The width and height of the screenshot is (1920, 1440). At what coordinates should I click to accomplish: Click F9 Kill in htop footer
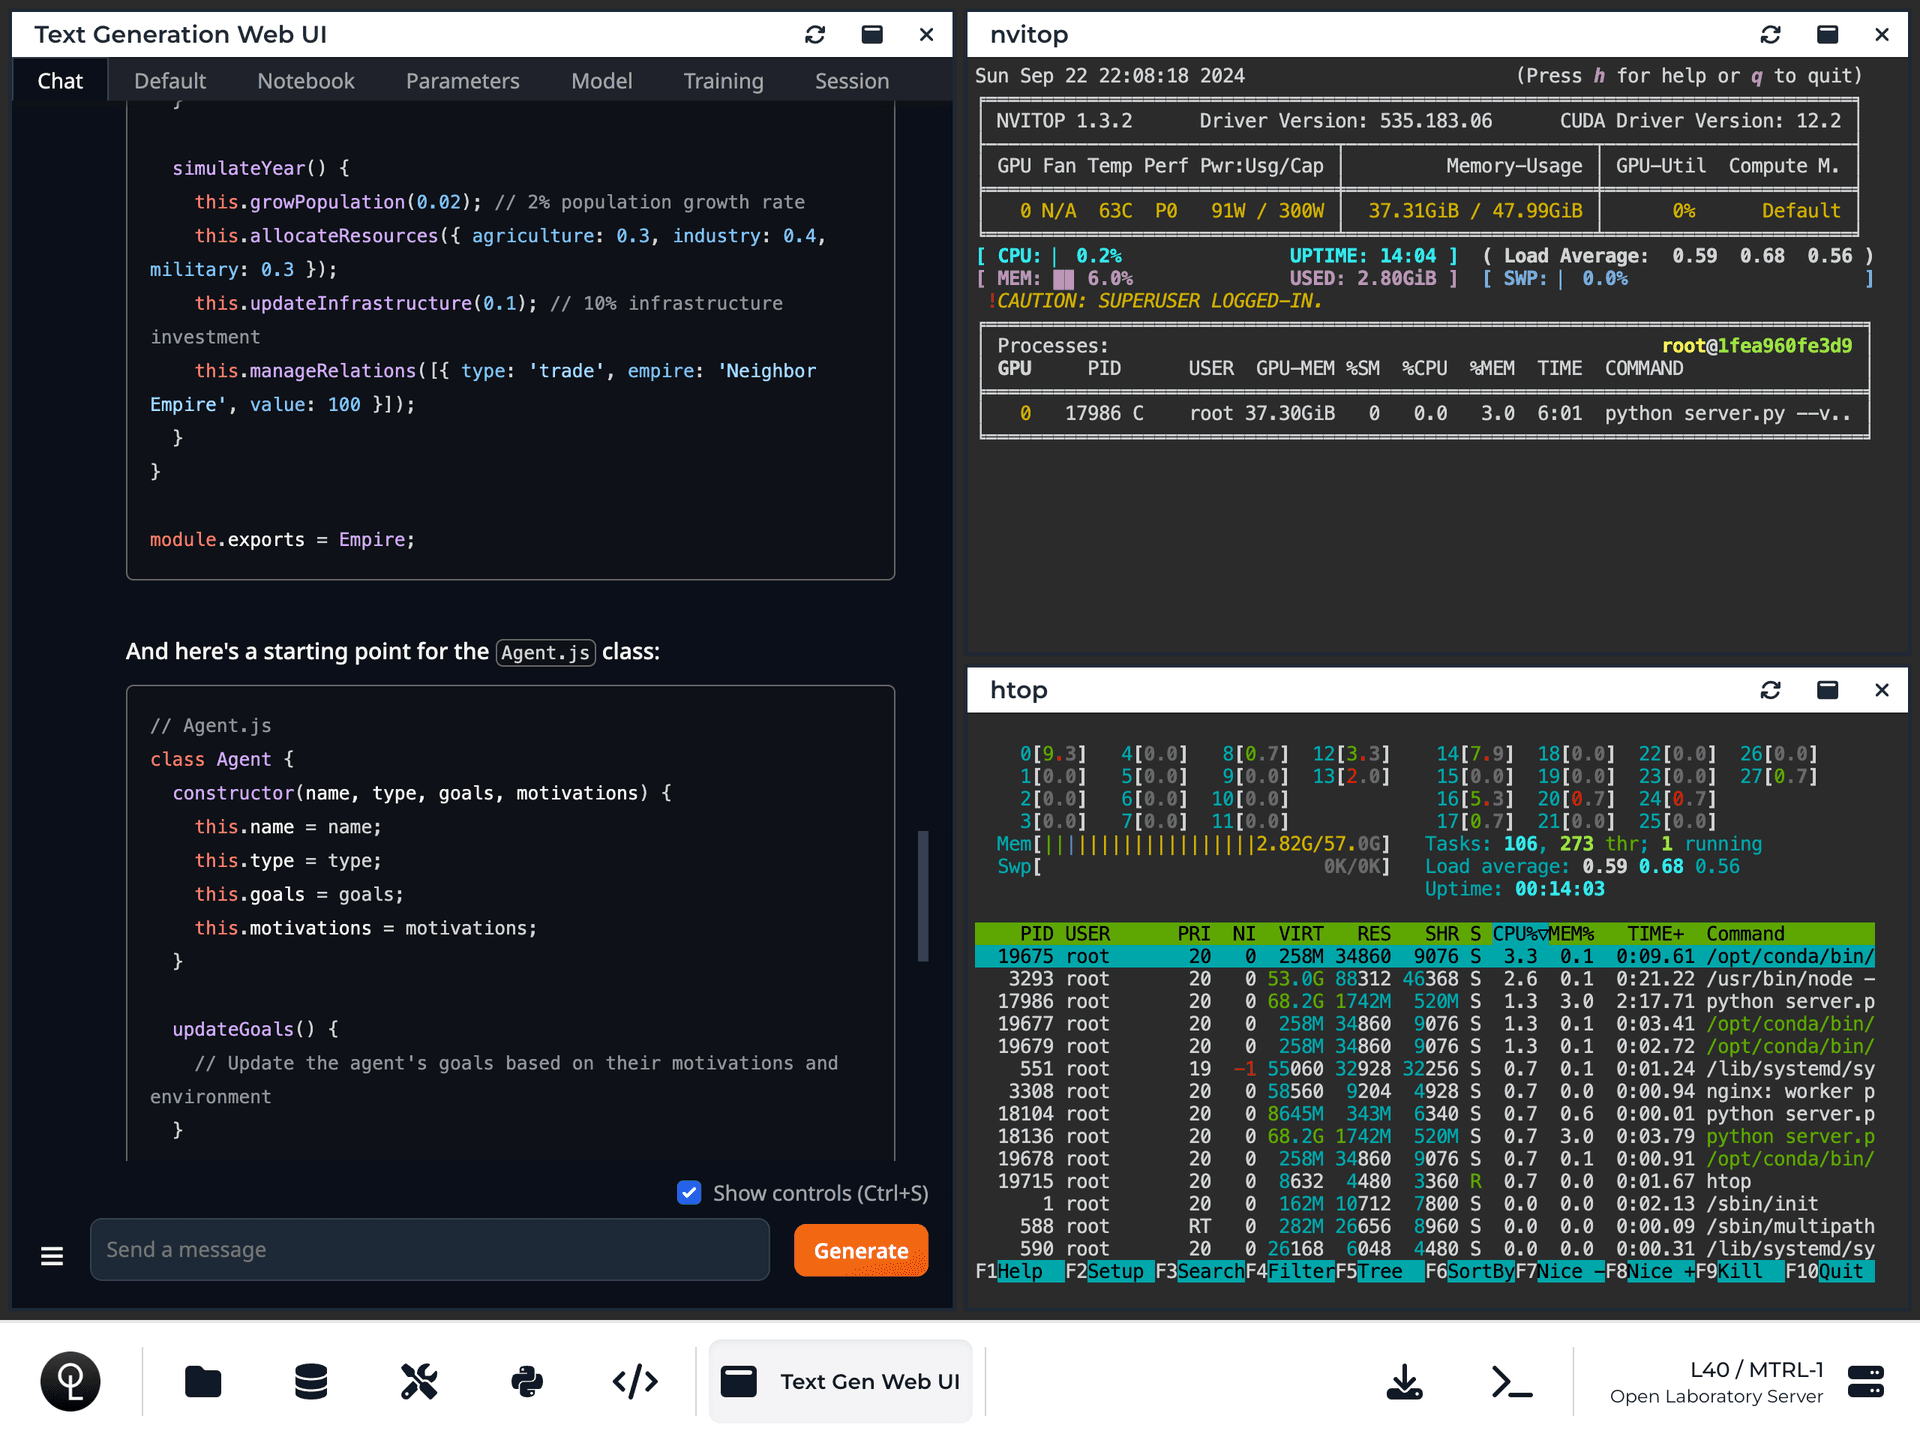(1739, 1271)
